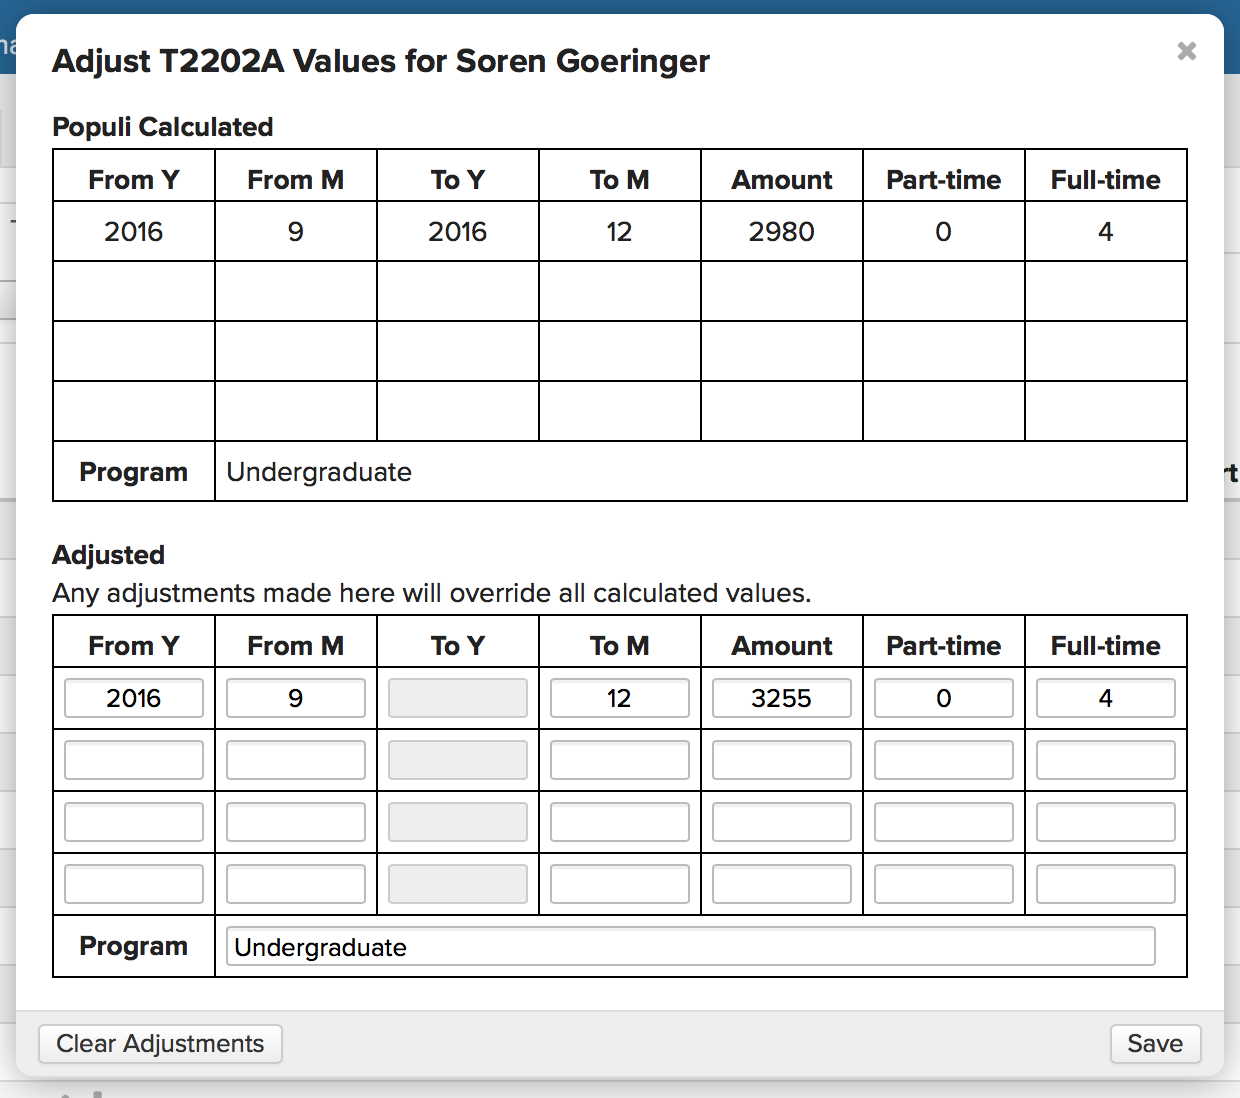The height and width of the screenshot is (1098, 1240).
Task: Close the Adjust T2202A Values dialog
Action: 1187,51
